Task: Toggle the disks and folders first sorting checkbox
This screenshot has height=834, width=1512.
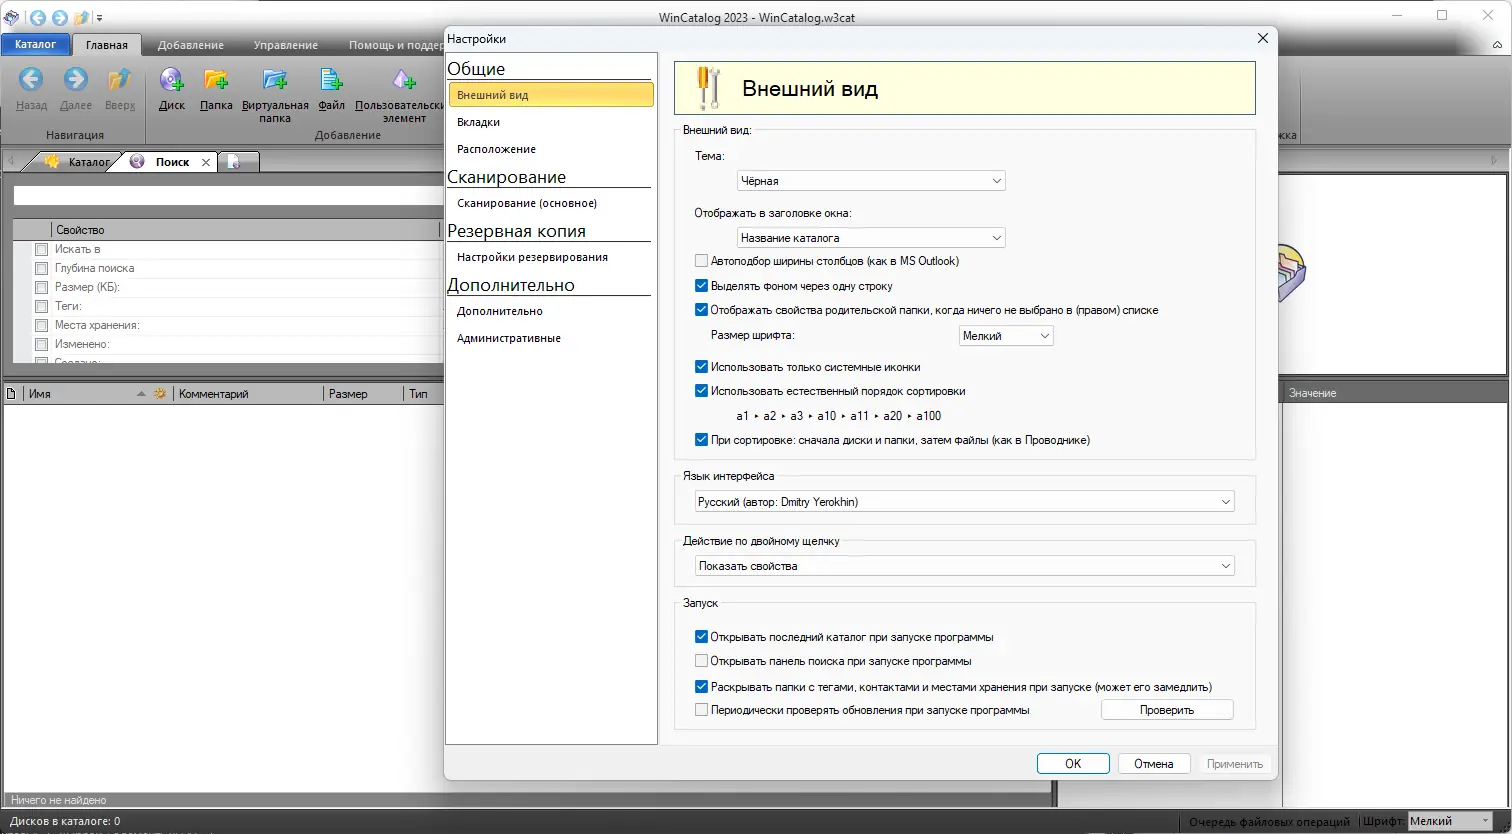Action: tap(701, 440)
